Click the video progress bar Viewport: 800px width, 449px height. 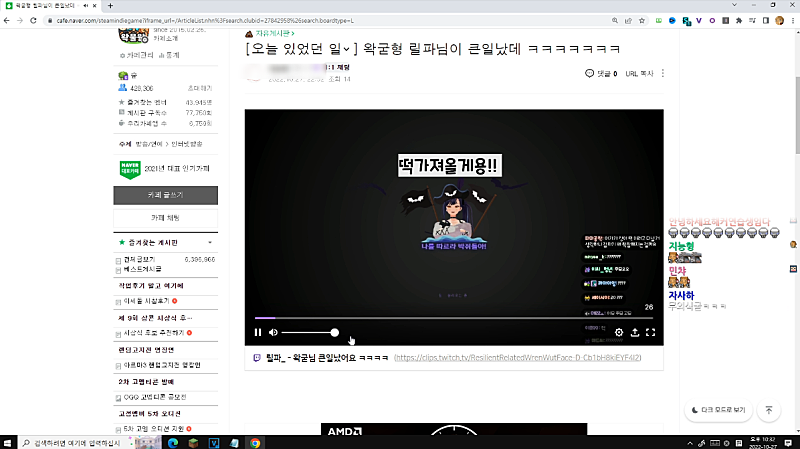(x=454, y=318)
